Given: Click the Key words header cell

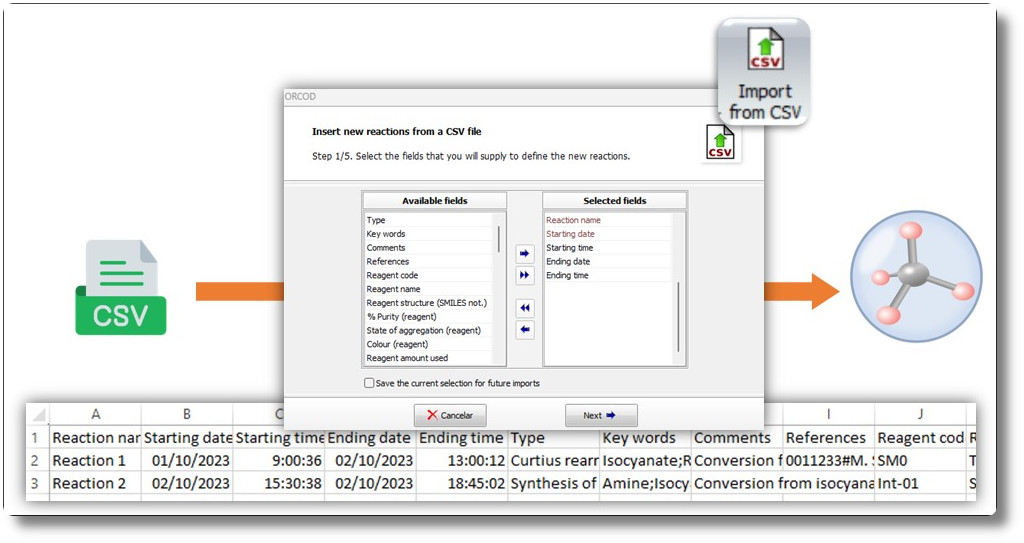Looking at the screenshot, I should coord(645,438).
